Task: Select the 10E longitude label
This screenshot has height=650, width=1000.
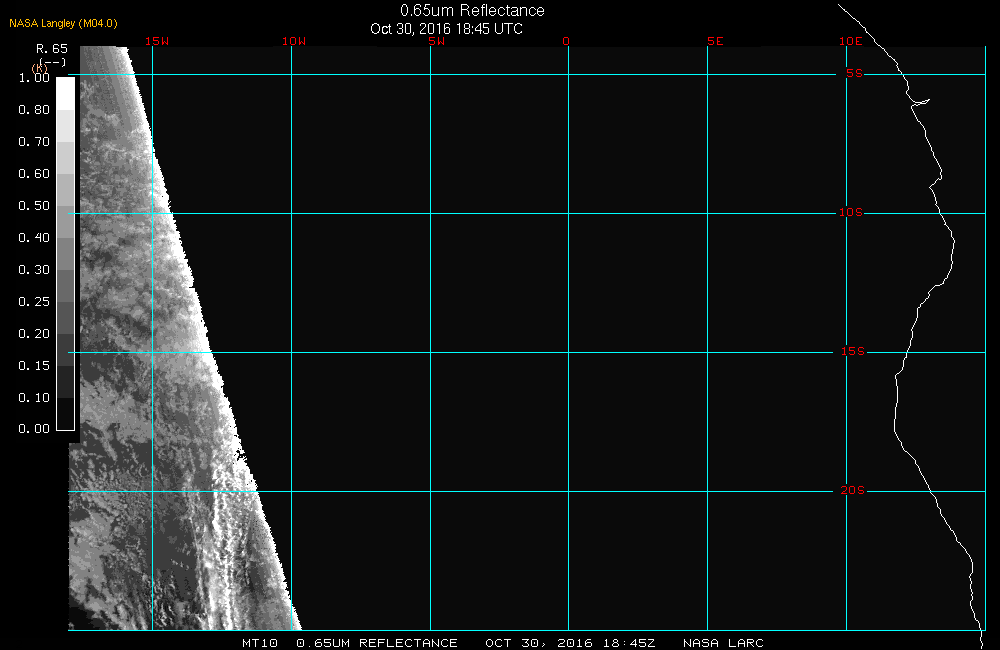Action: [850, 41]
